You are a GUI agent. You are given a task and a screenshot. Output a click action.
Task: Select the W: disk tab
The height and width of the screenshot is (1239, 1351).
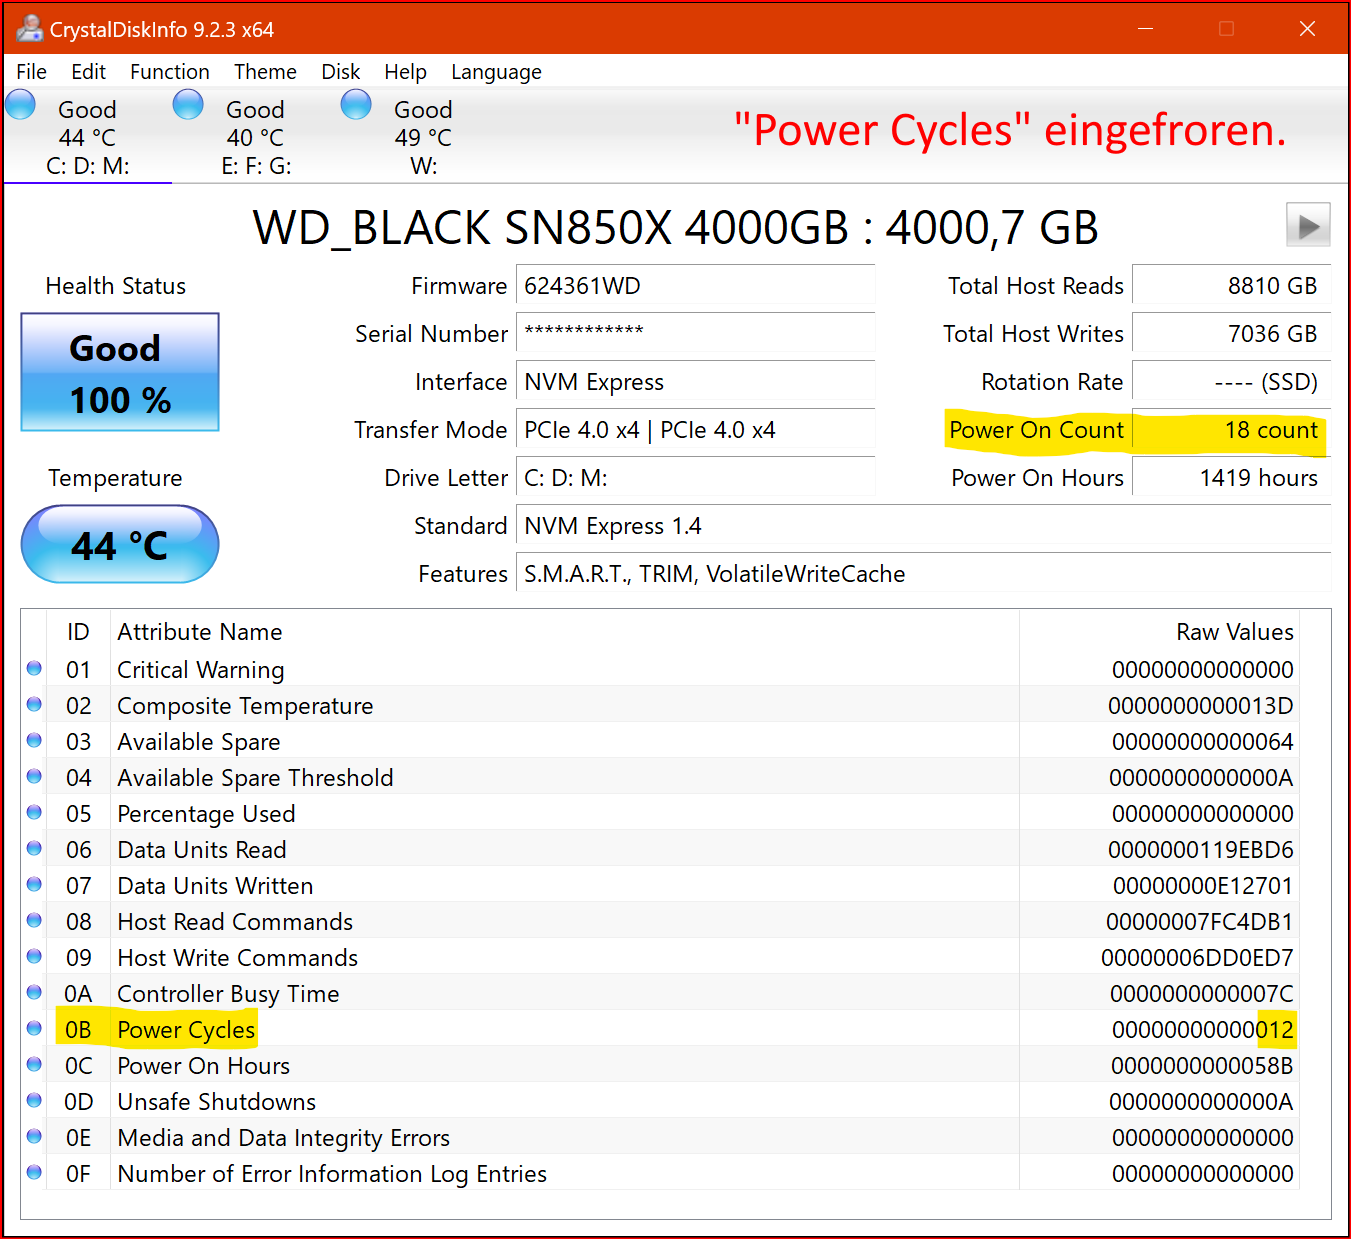pyautogui.click(x=423, y=137)
